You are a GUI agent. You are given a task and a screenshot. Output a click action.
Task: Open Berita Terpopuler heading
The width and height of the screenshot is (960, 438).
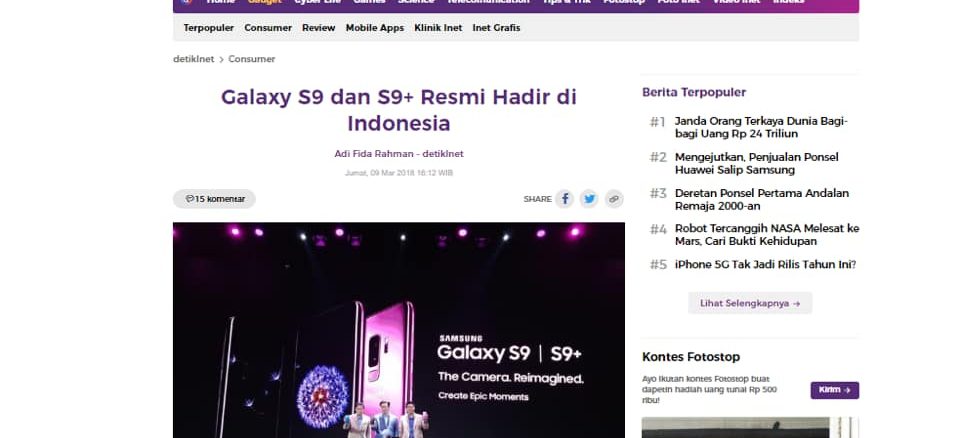click(x=694, y=92)
